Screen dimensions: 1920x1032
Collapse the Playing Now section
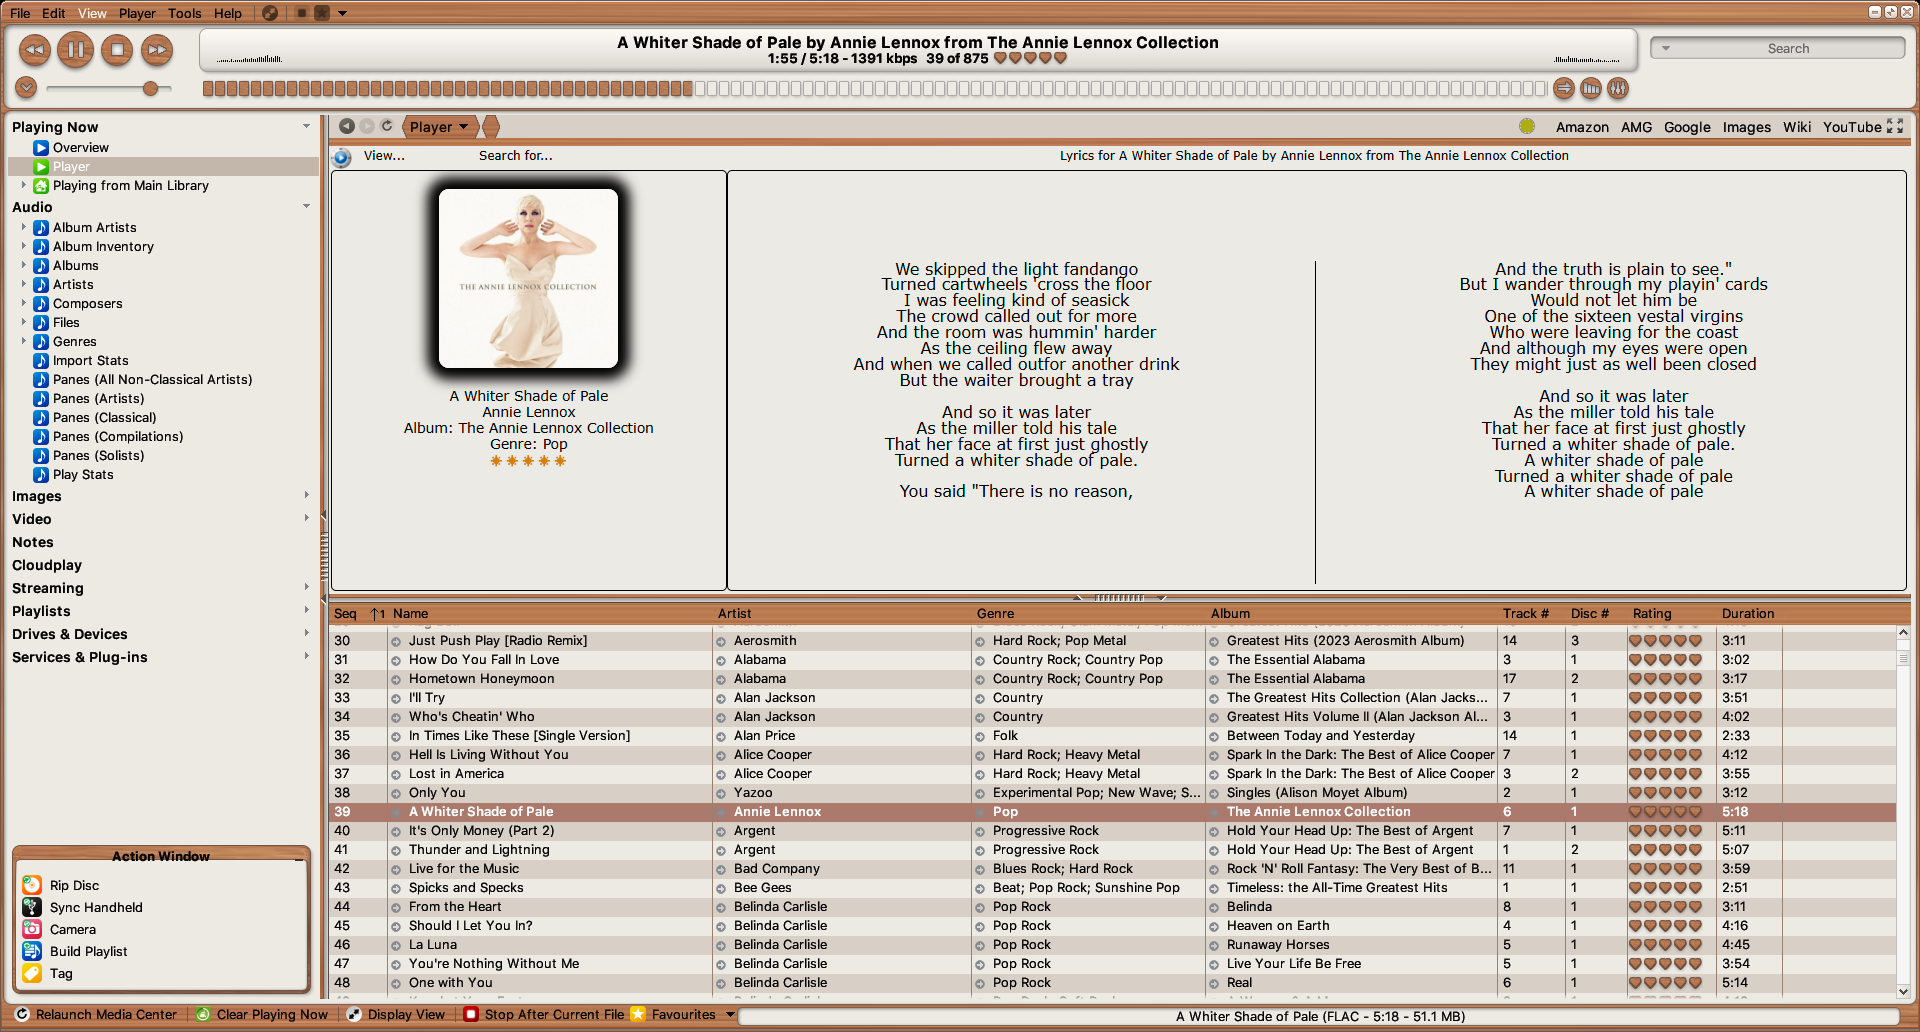[x=306, y=126]
